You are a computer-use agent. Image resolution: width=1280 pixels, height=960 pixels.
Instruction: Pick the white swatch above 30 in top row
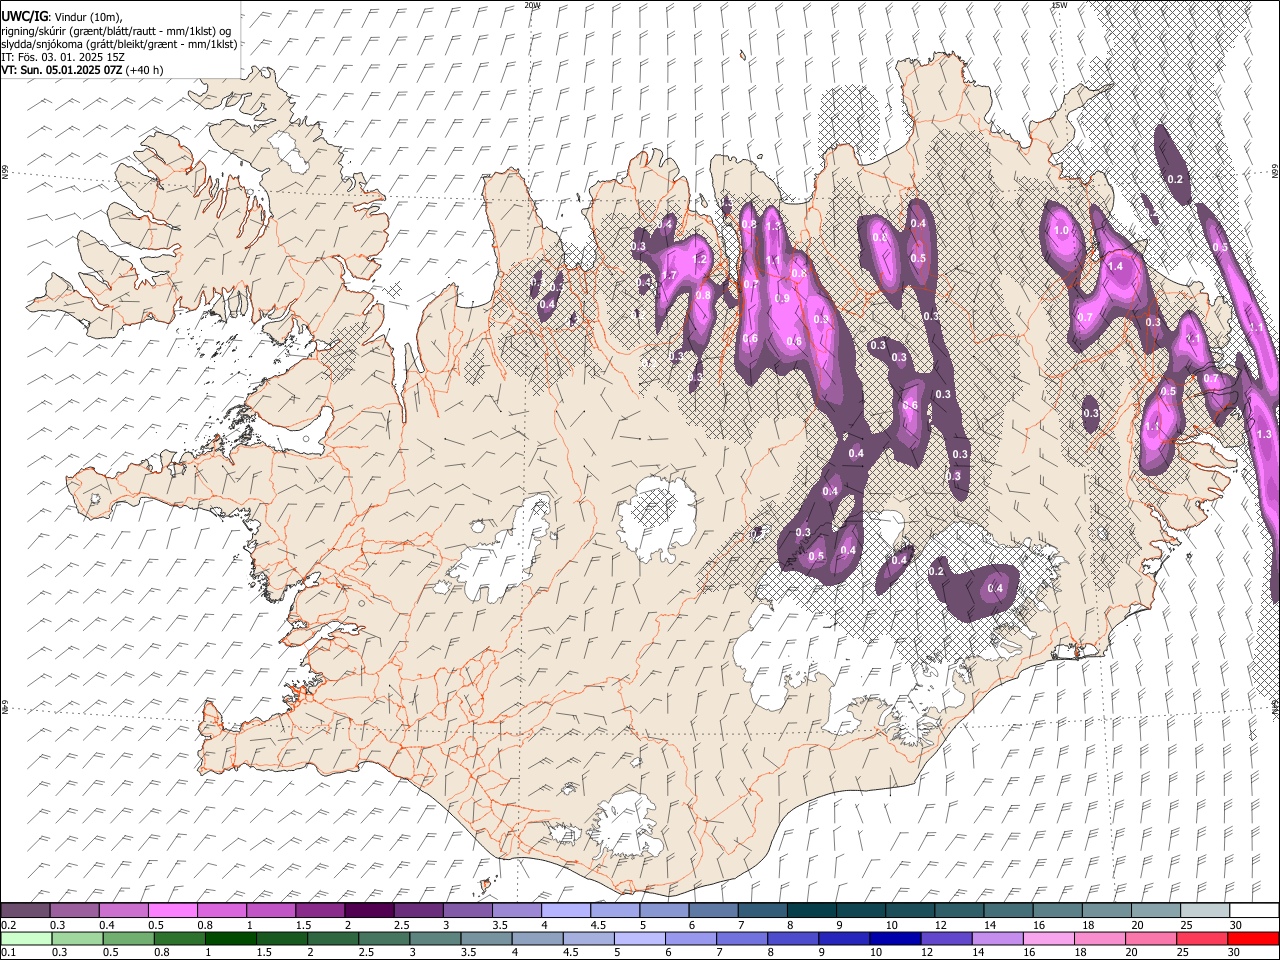1254,911
